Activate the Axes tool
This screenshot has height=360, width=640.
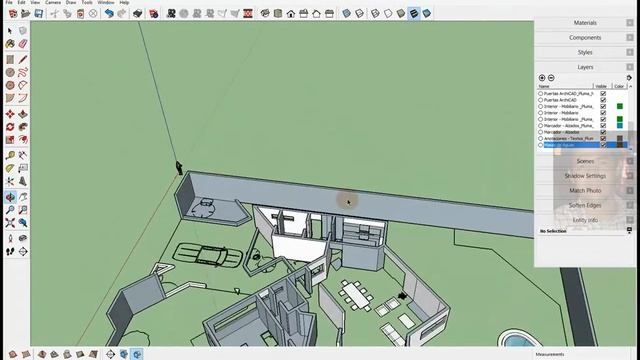coord(10,181)
